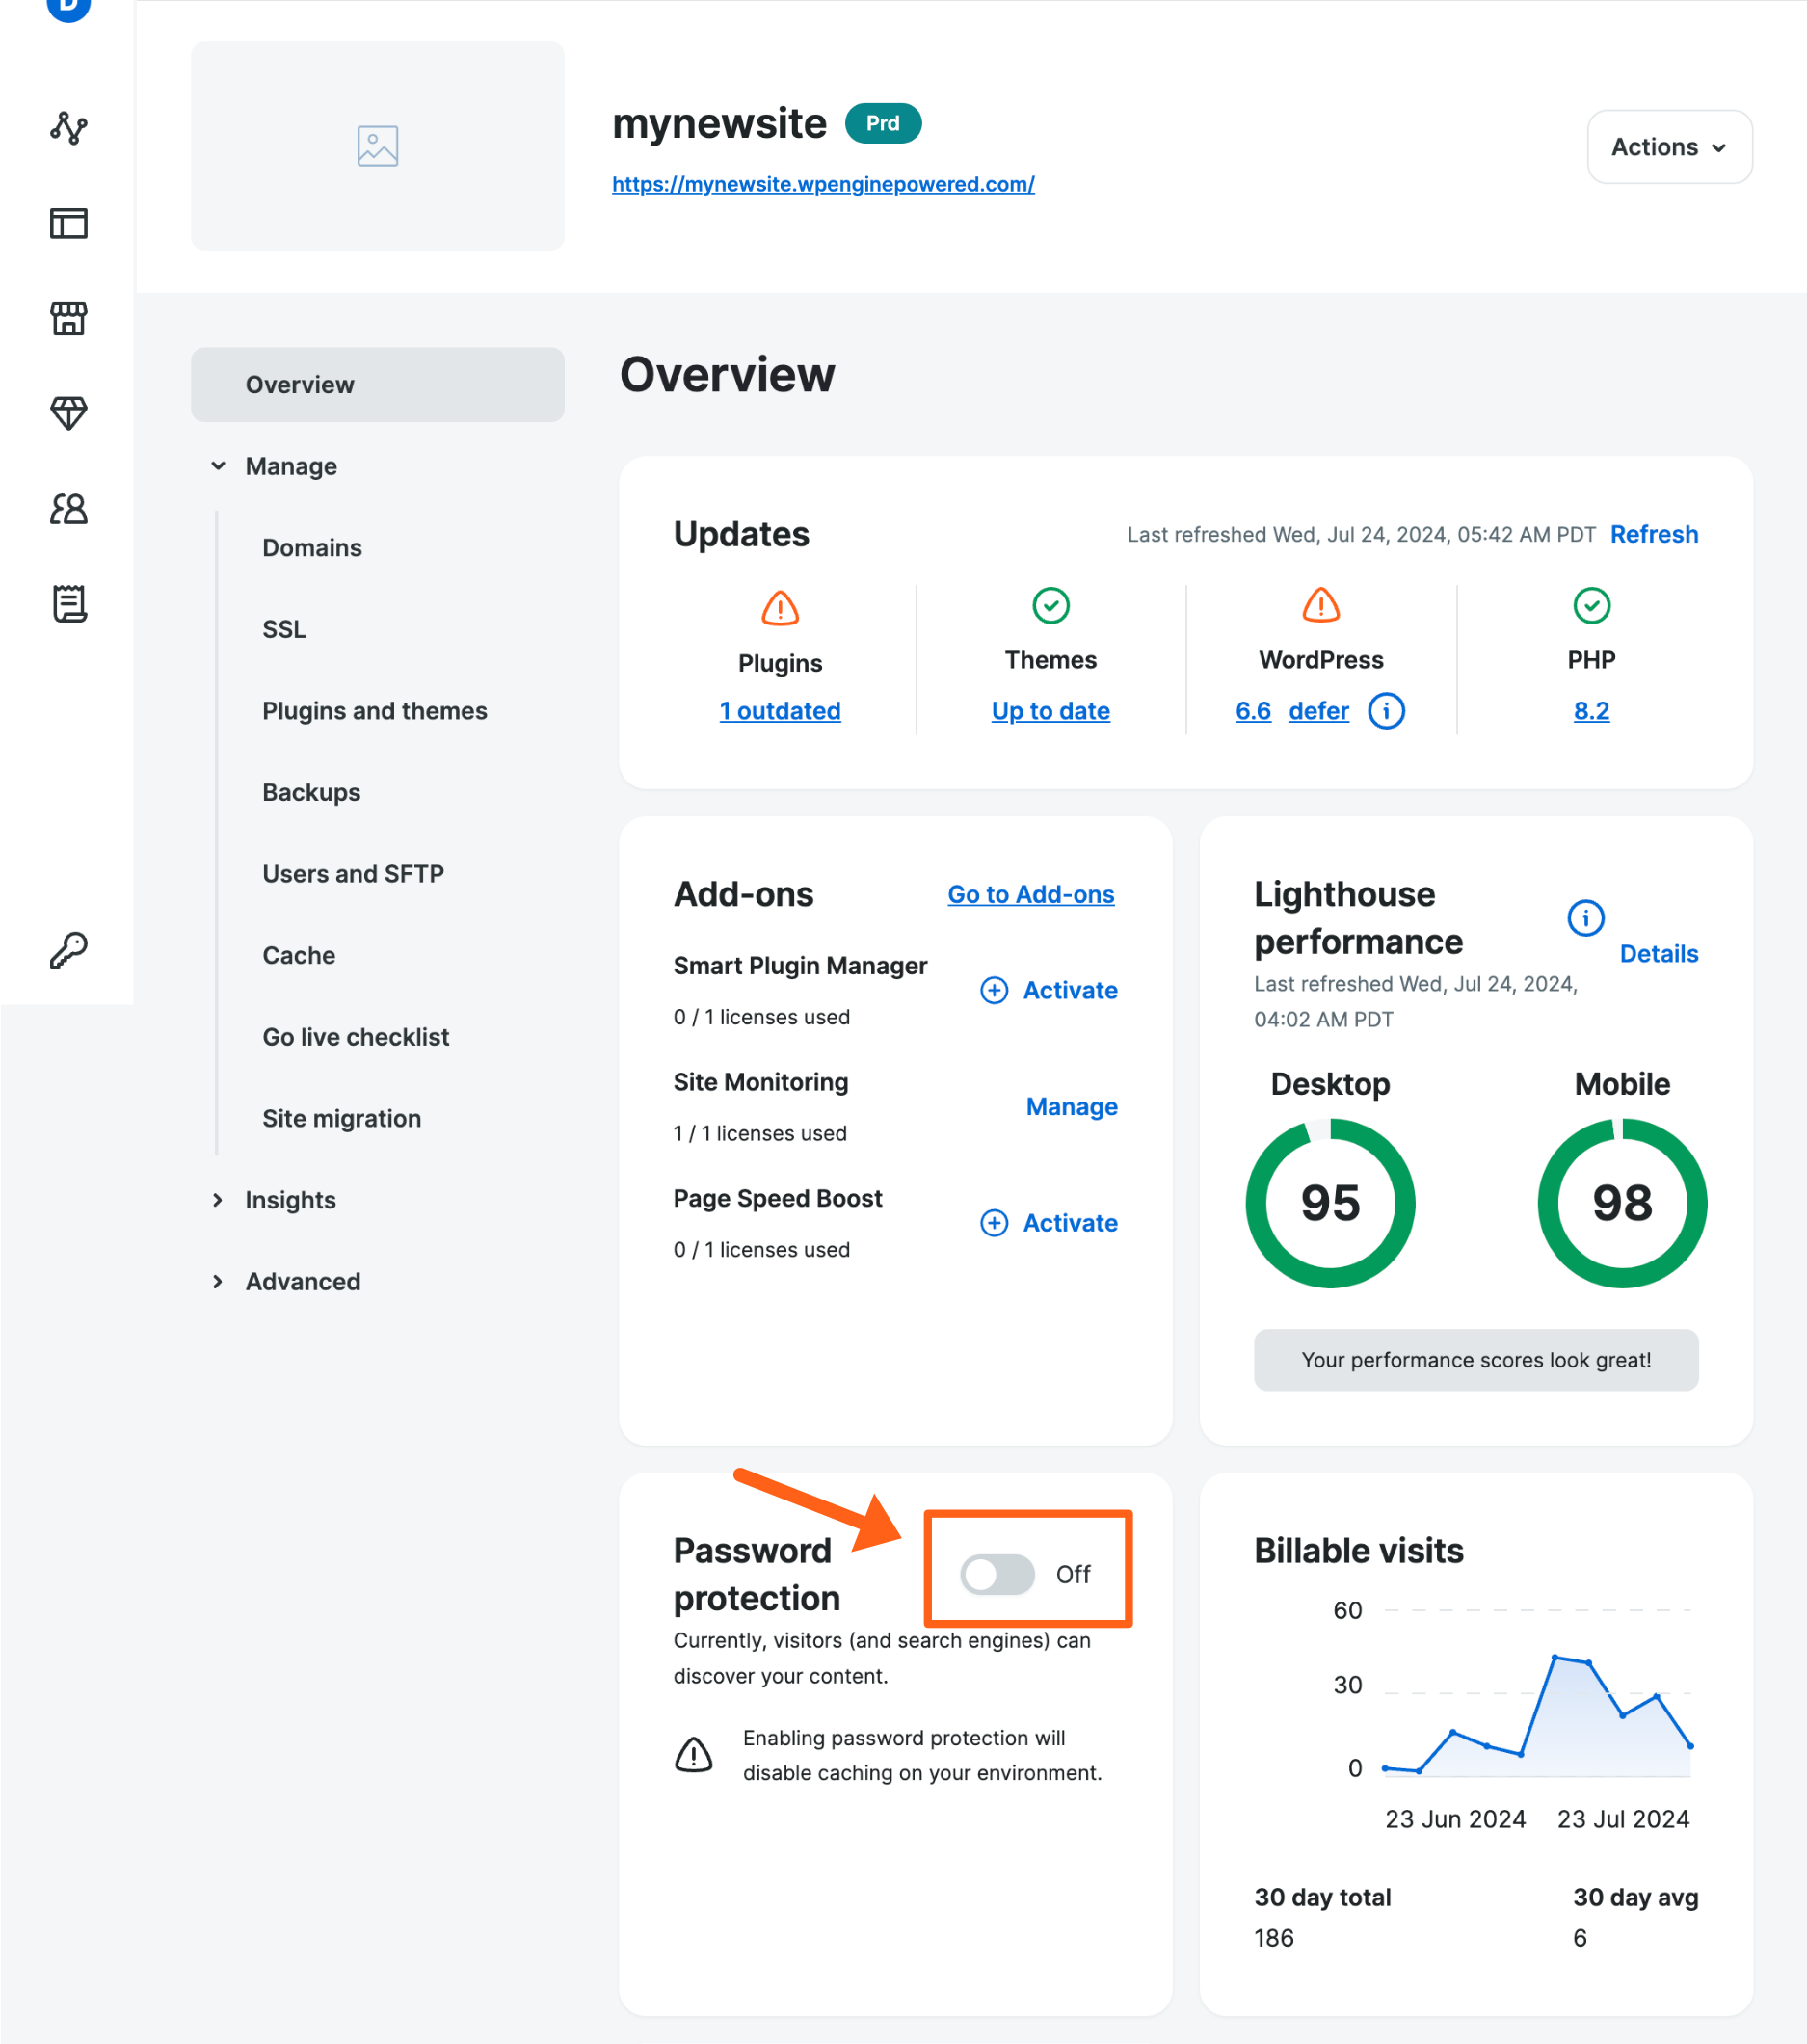Click the WordPress defer info tooltip
The width and height of the screenshot is (1807, 2044).
pyautogui.click(x=1386, y=711)
